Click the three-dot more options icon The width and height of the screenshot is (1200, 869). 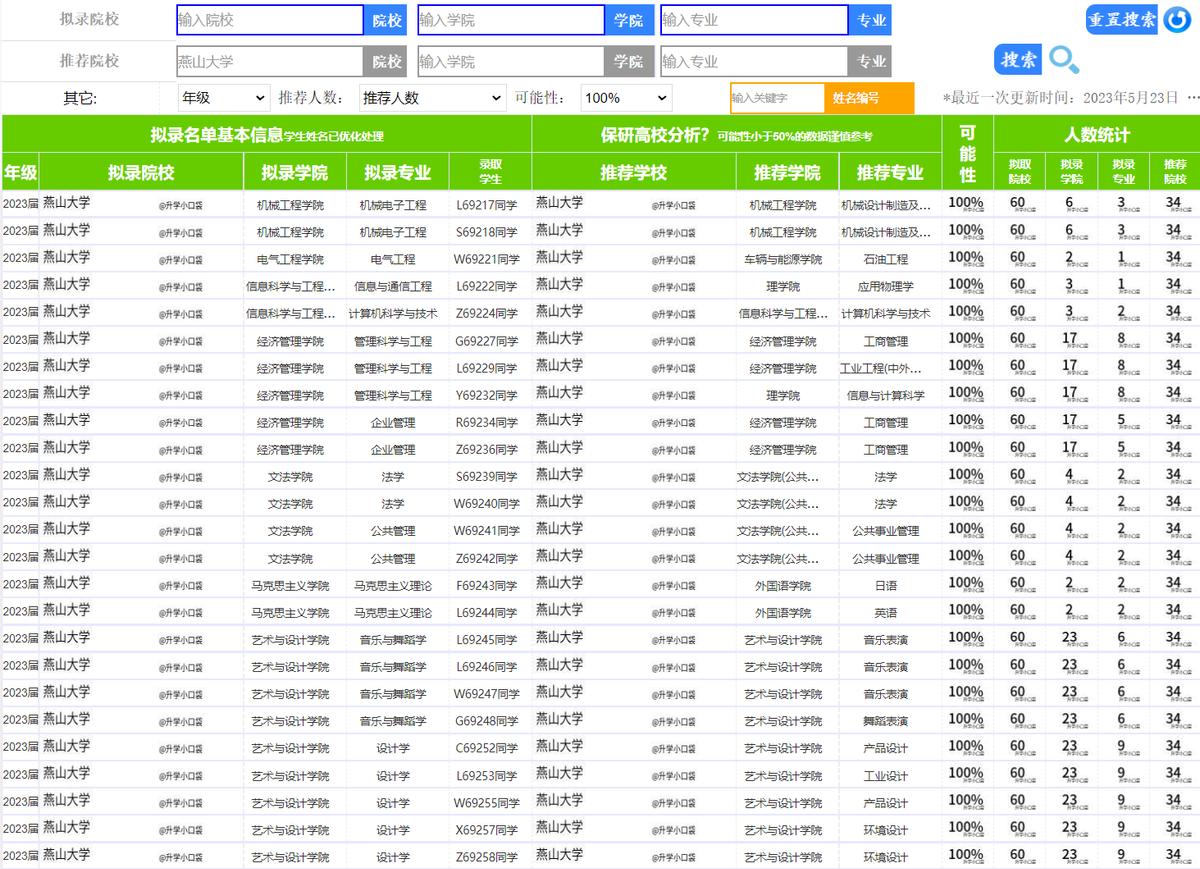(1192, 98)
